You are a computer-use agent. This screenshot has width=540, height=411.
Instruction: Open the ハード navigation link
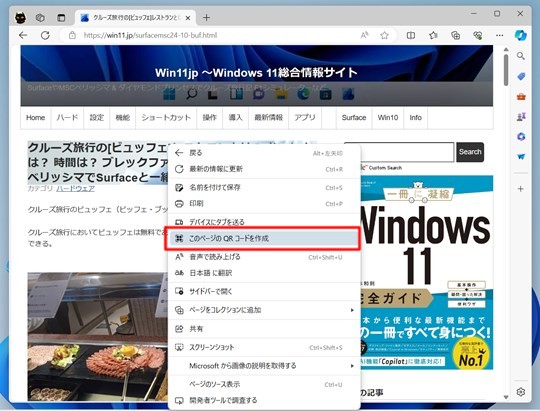point(67,118)
